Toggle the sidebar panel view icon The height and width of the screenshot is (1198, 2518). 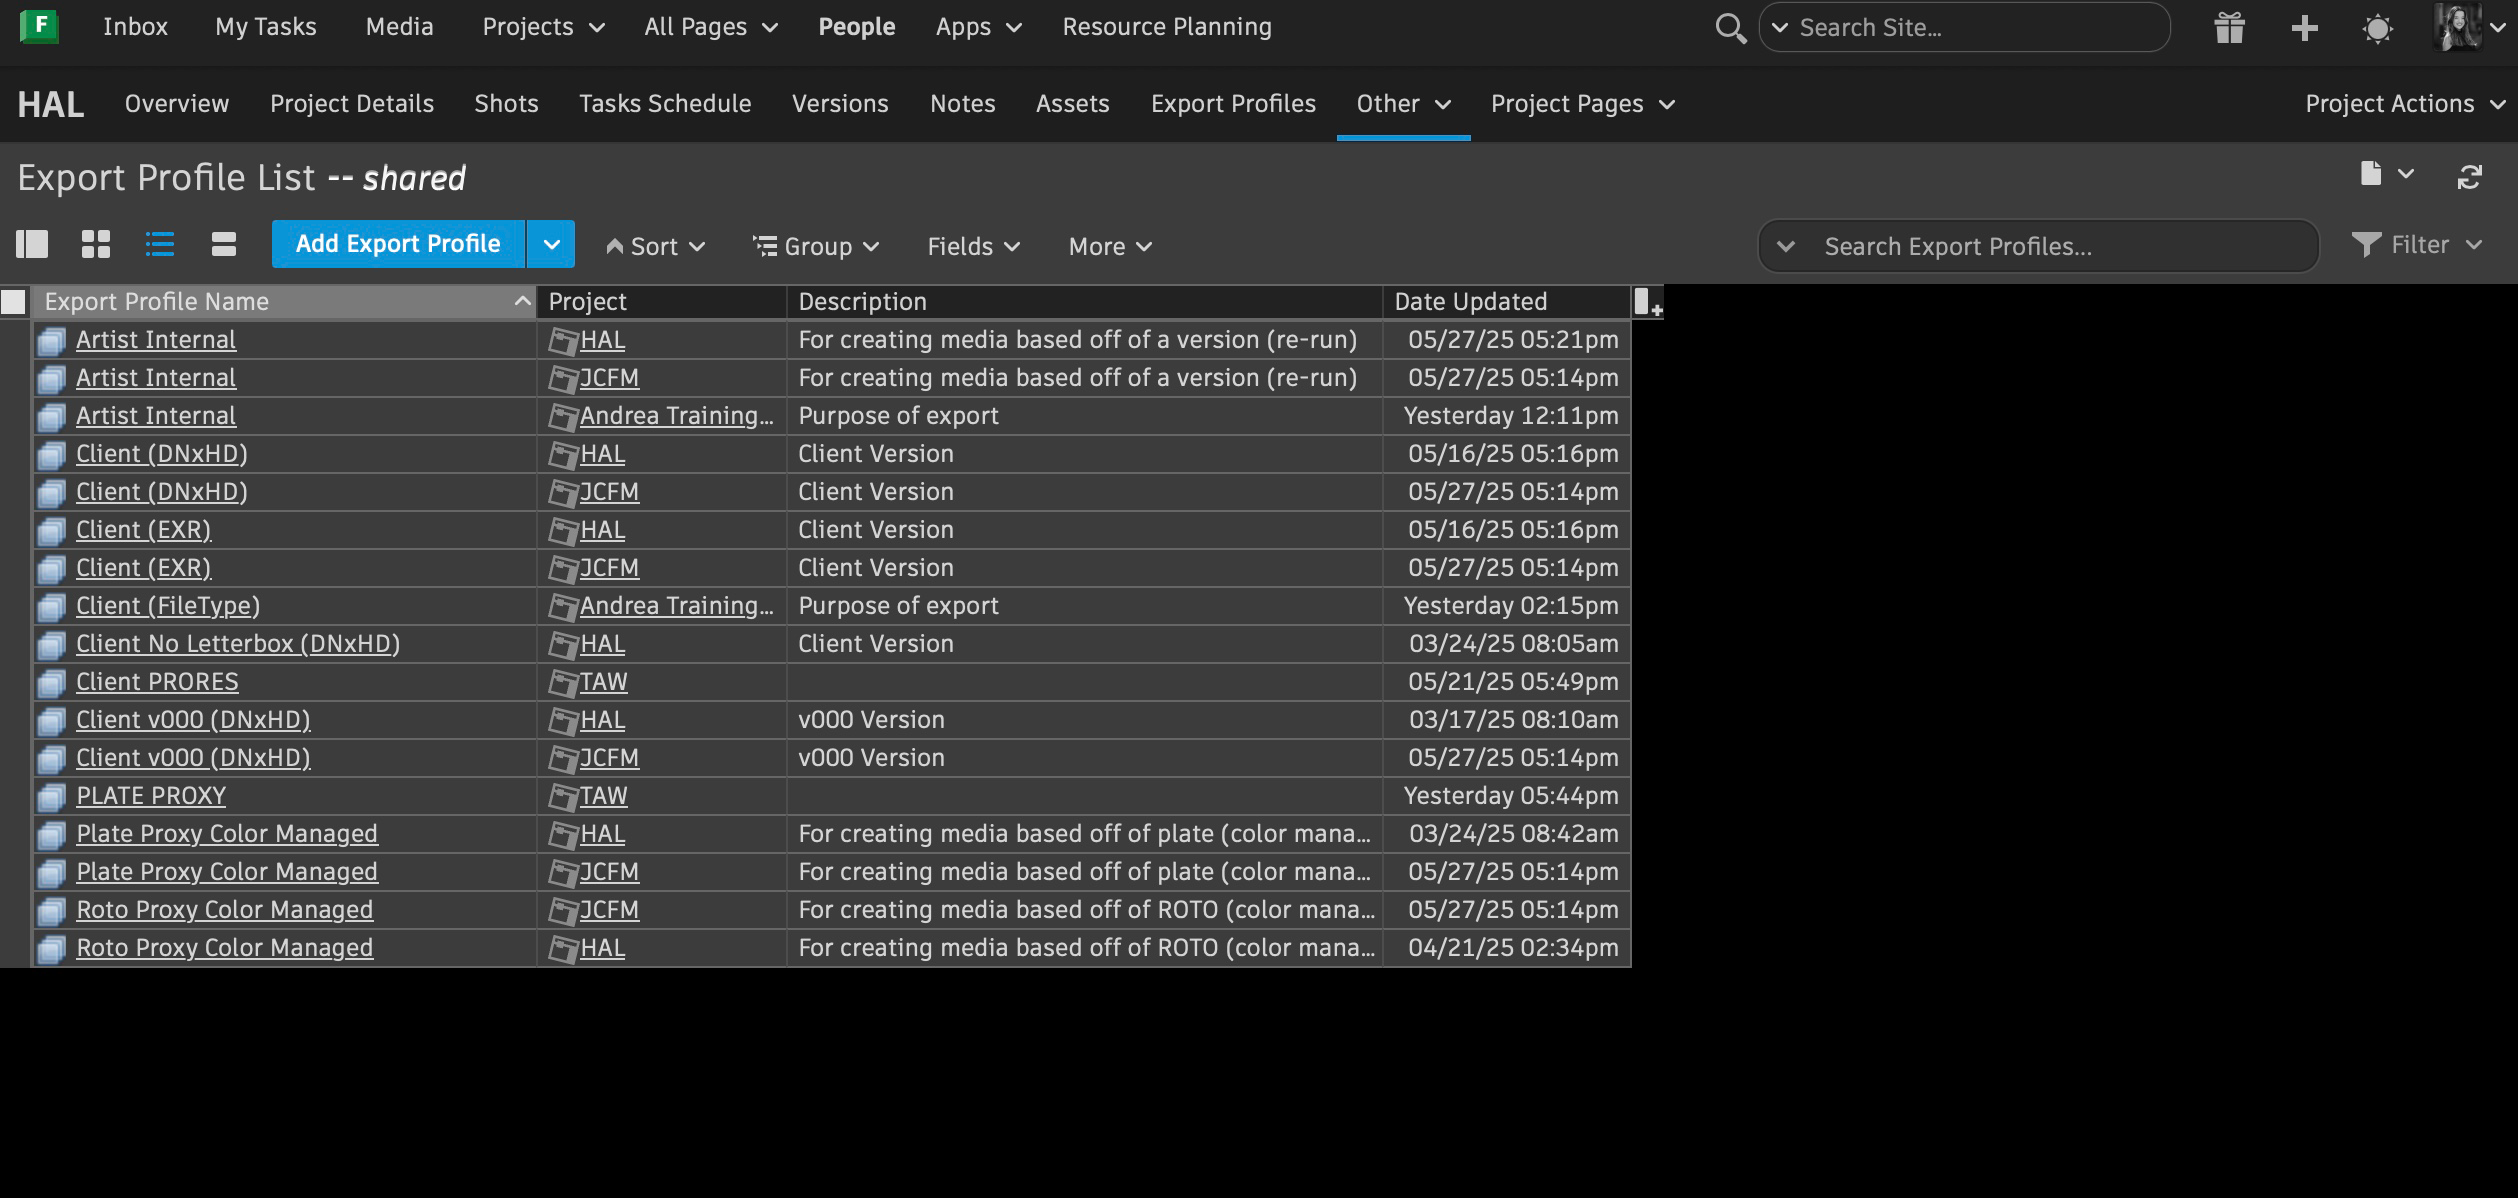32,245
